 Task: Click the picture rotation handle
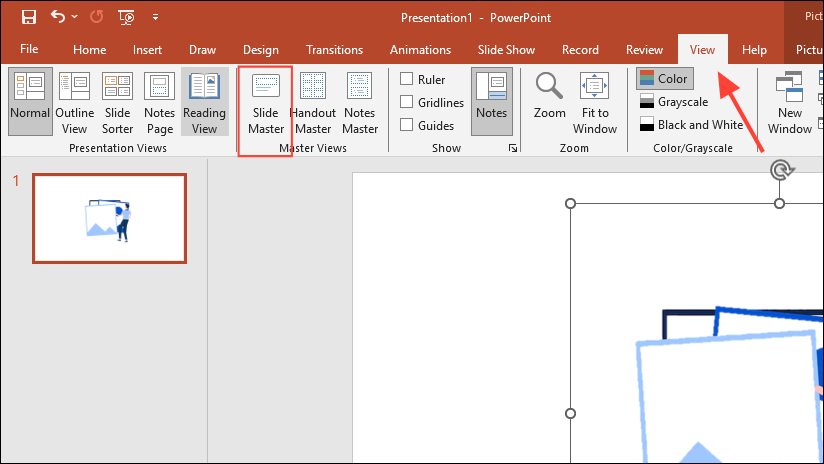pyautogui.click(x=781, y=170)
